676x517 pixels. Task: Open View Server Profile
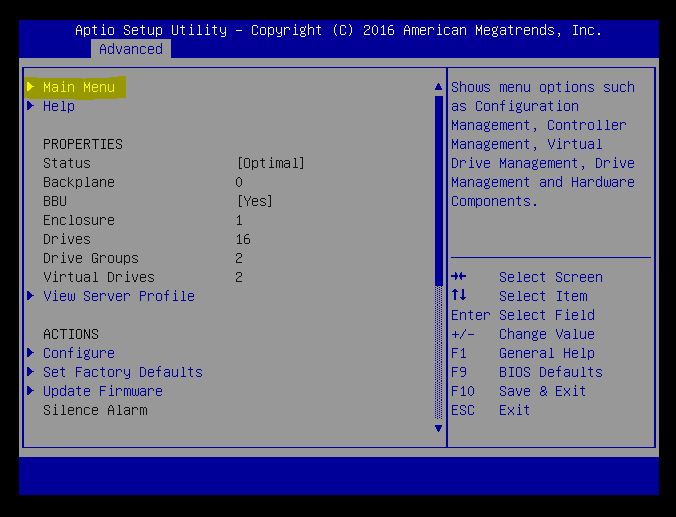119,296
